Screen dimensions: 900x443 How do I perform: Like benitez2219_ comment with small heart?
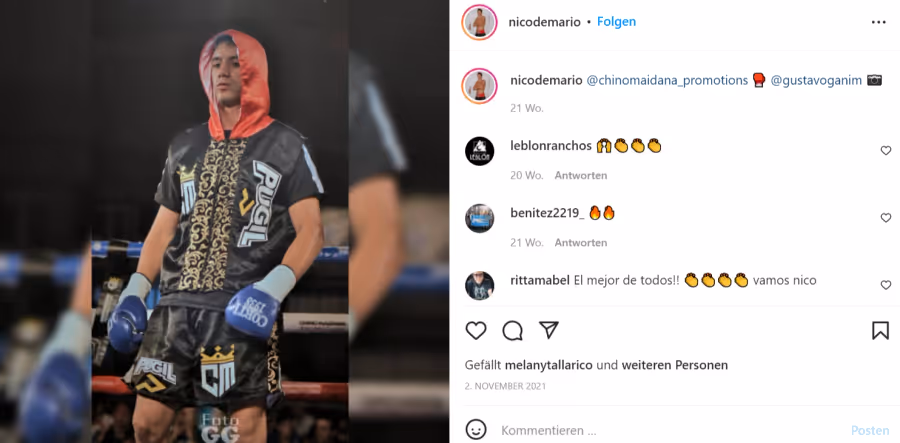pyautogui.click(x=886, y=217)
